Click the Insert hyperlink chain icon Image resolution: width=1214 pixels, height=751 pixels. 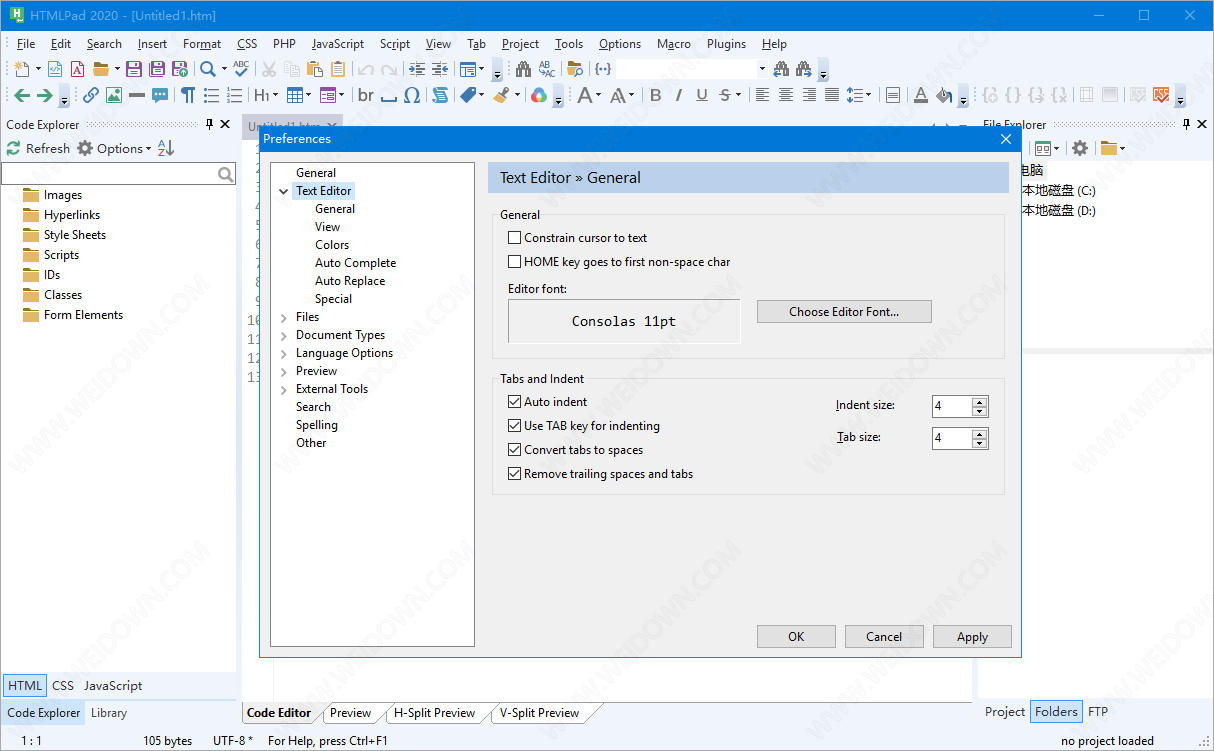tap(91, 95)
